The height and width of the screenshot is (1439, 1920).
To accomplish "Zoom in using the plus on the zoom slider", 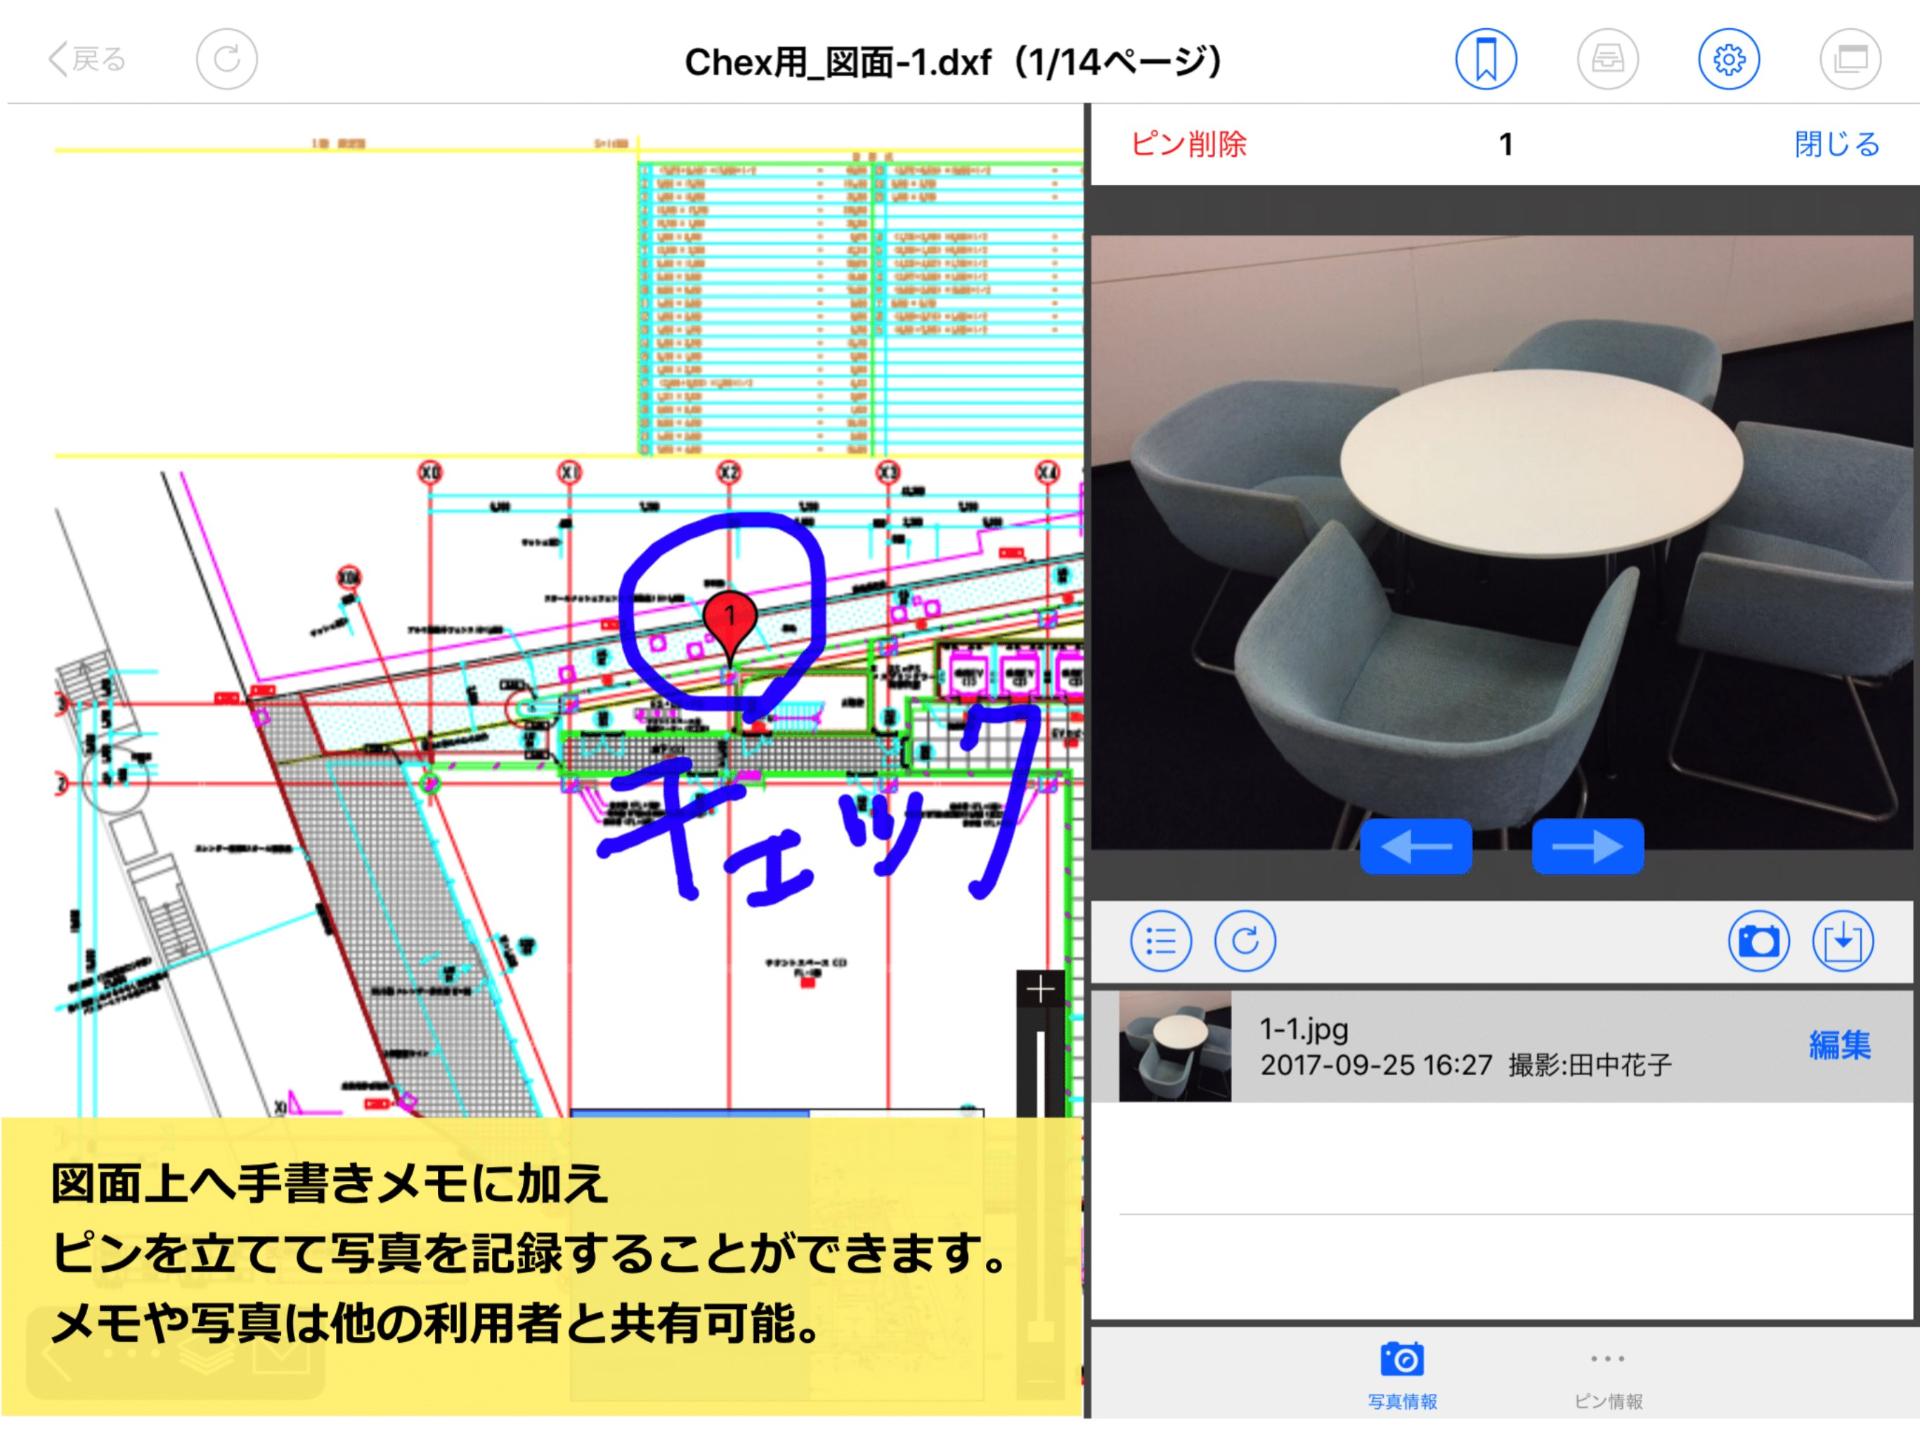I will coord(1039,989).
